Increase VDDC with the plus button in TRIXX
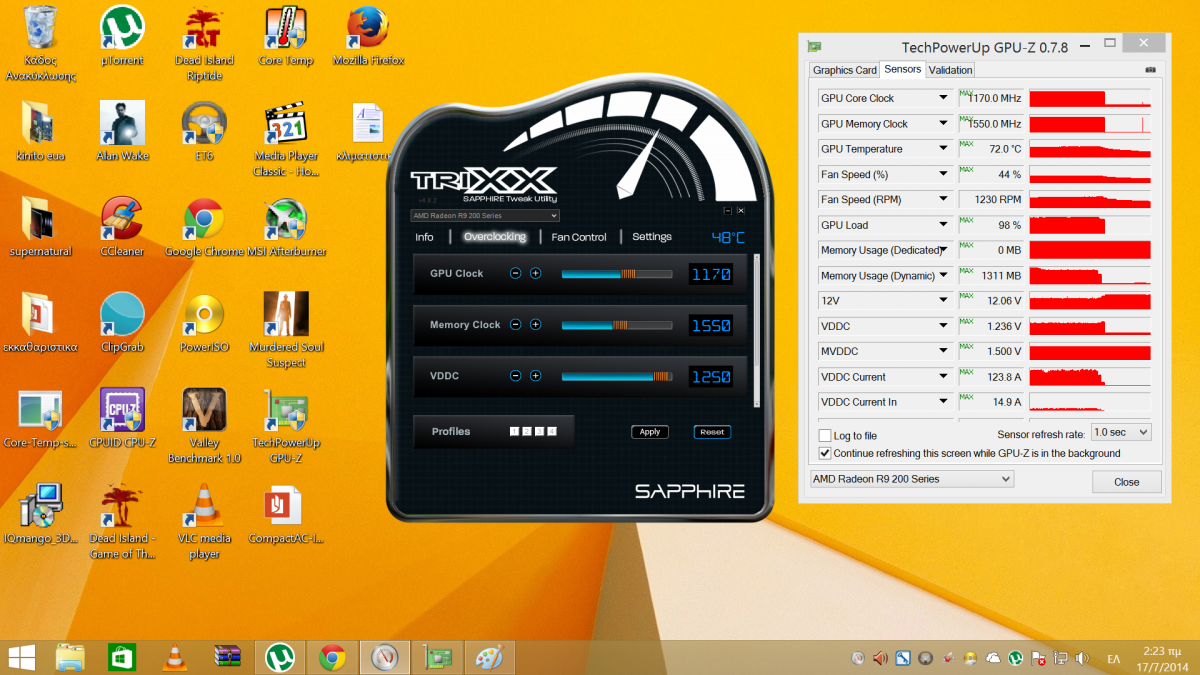 pyautogui.click(x=536, y=376)
